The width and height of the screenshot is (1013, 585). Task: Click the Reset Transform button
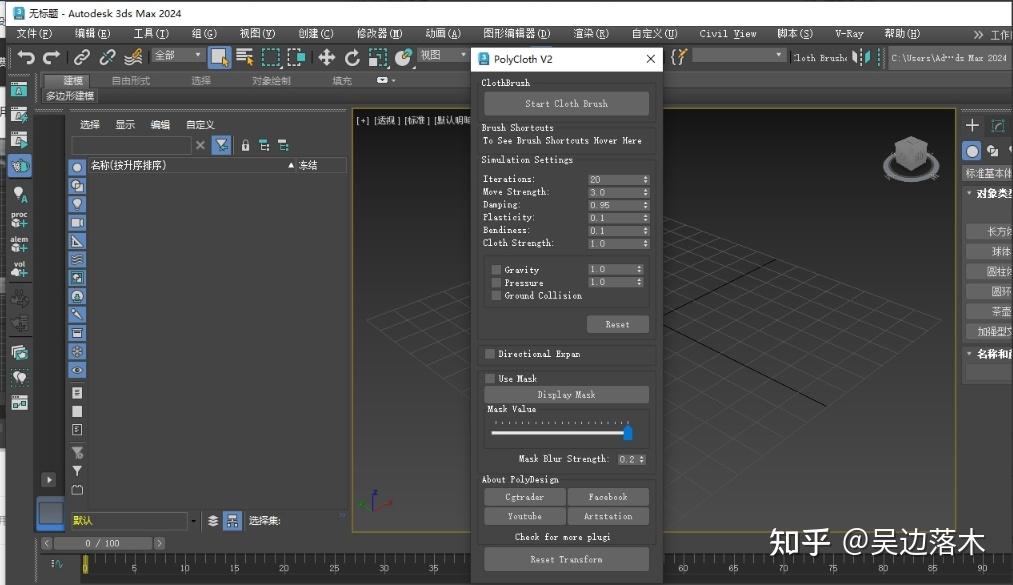click(566, 558)
